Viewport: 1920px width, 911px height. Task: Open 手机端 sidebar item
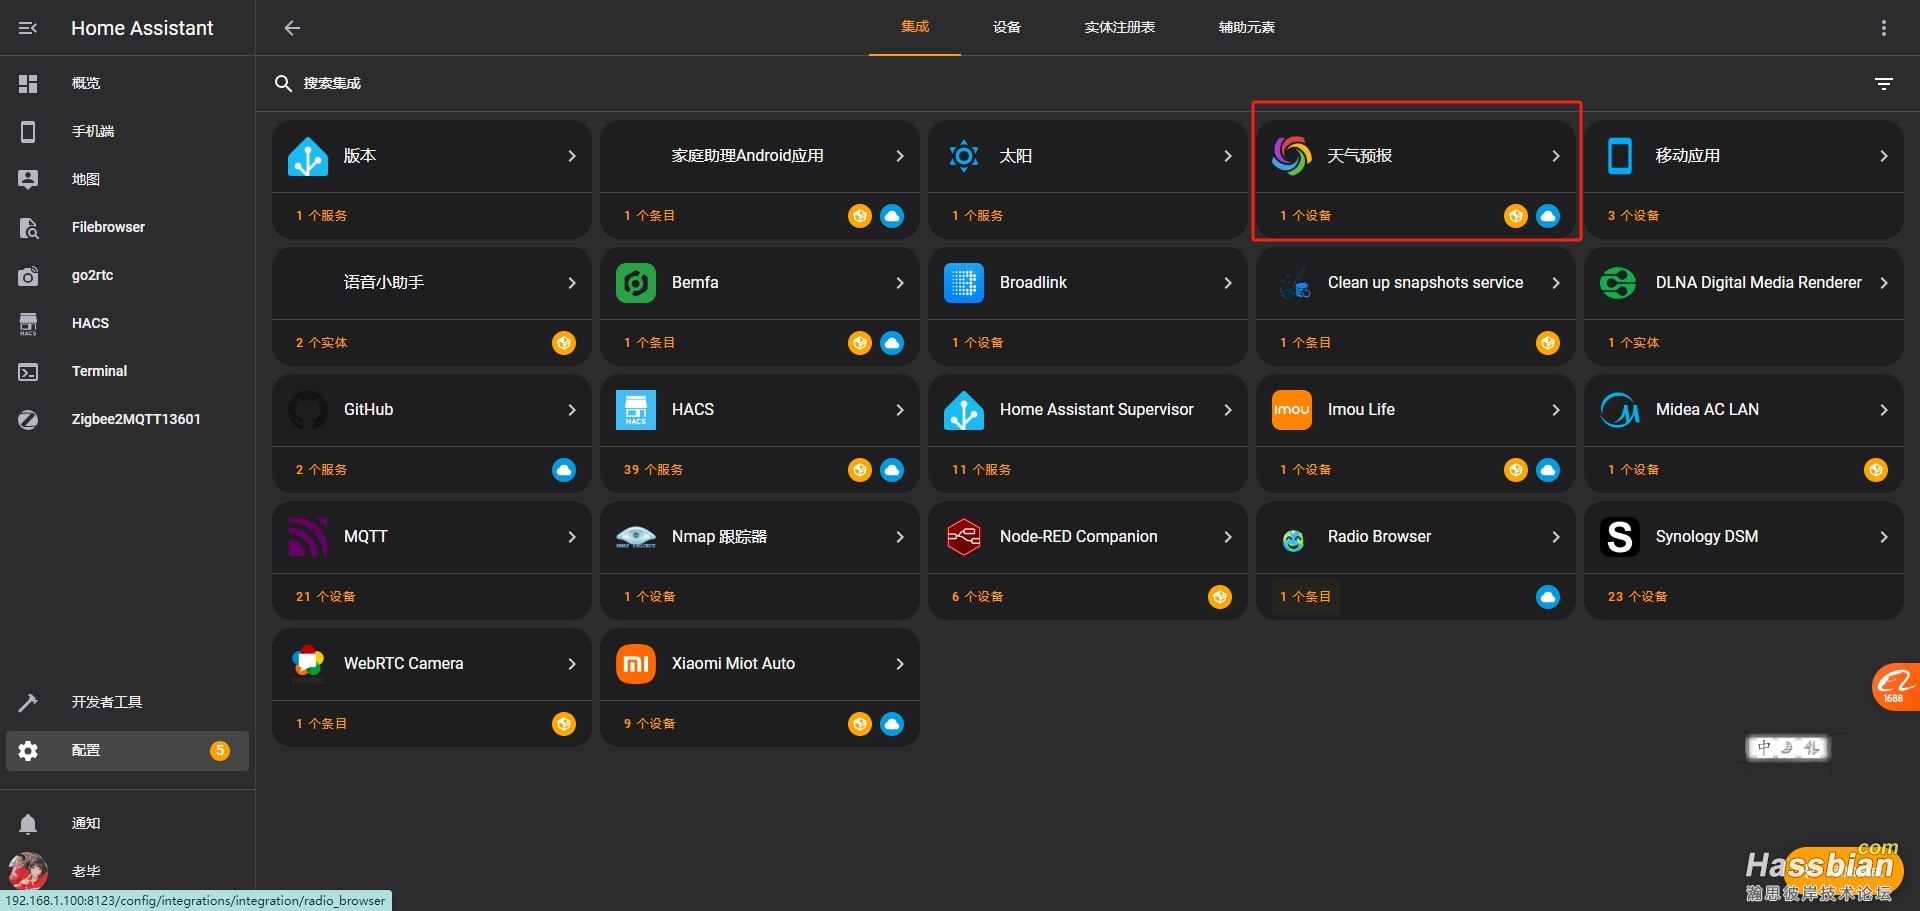(x=127, y=131)
